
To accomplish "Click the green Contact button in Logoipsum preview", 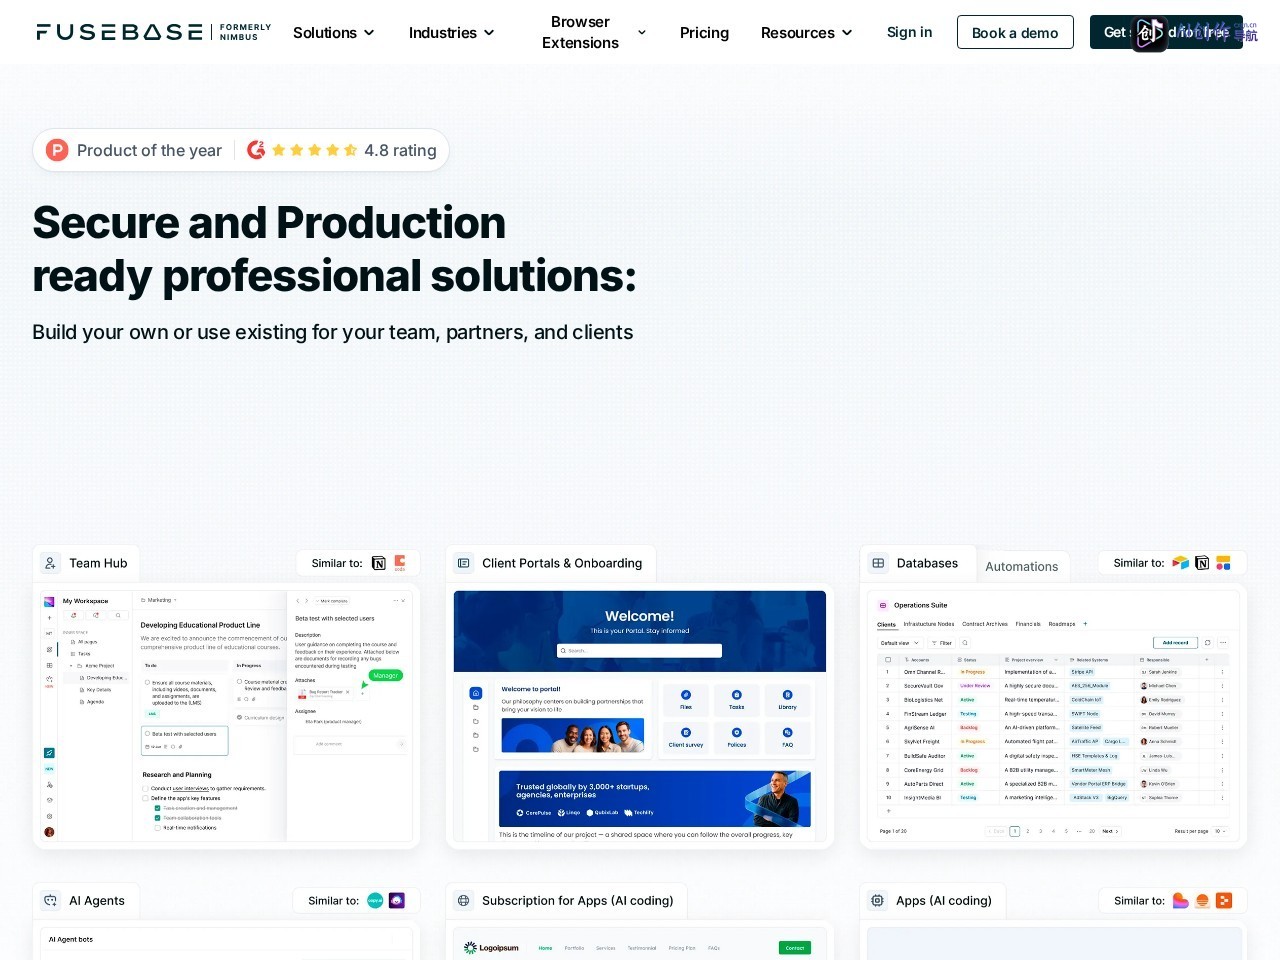I will pyautogui.click(x=795, y=947).
